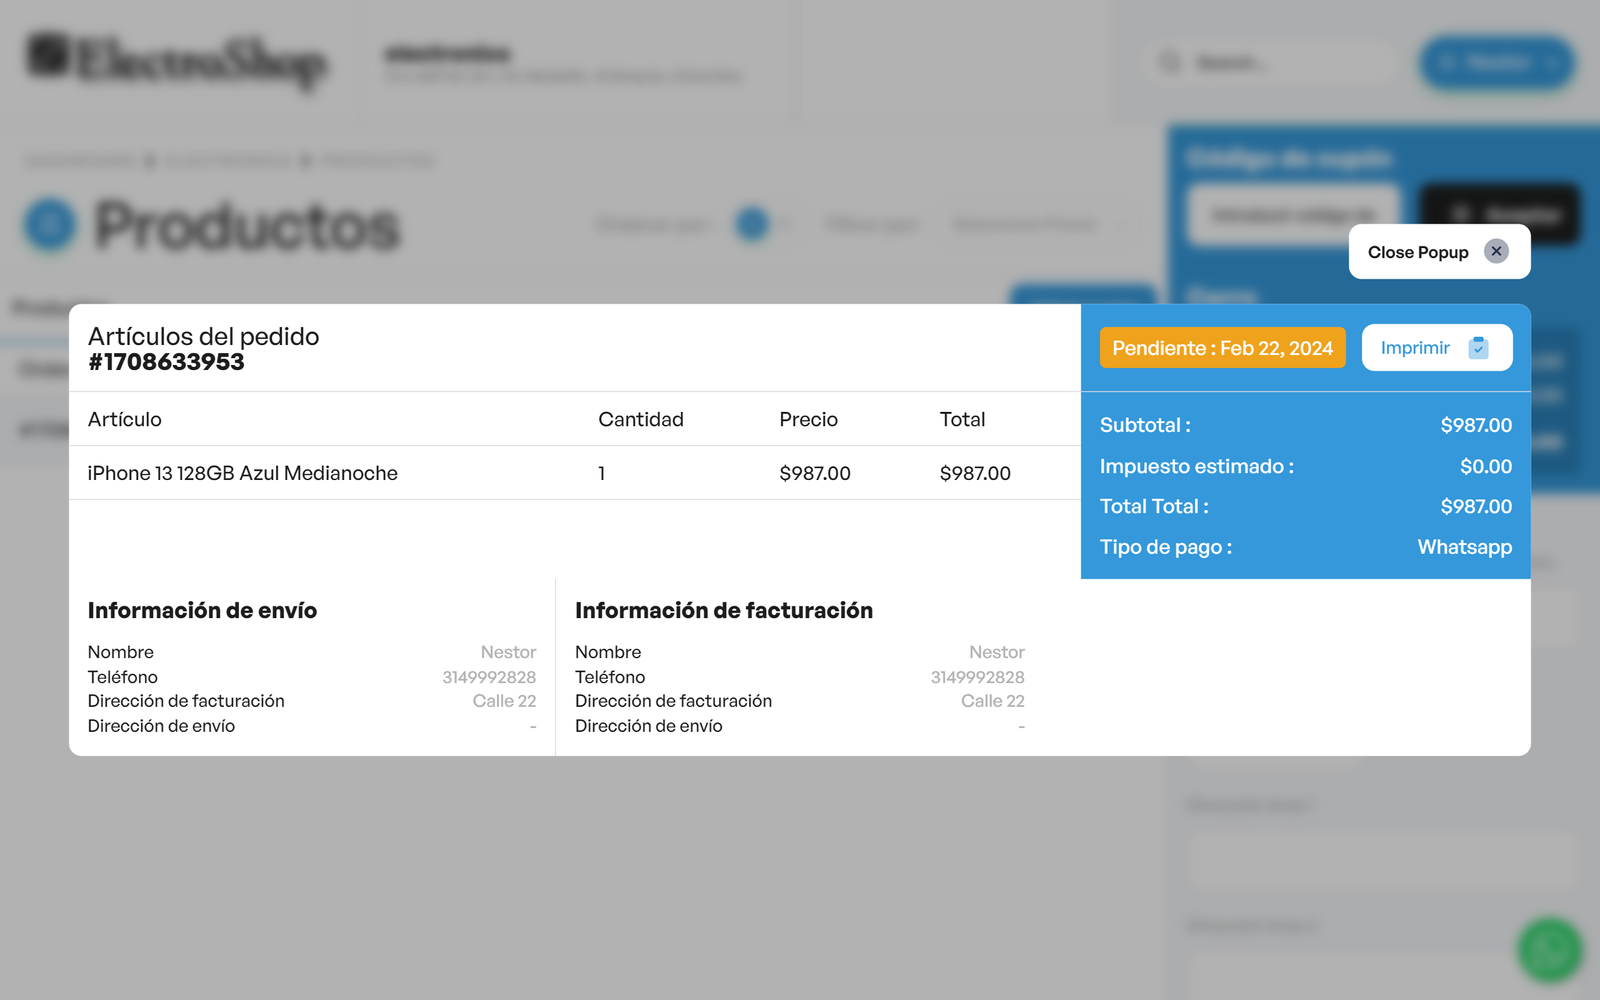Open the green WhatsApp chat bubble

tap(1549, 950)
